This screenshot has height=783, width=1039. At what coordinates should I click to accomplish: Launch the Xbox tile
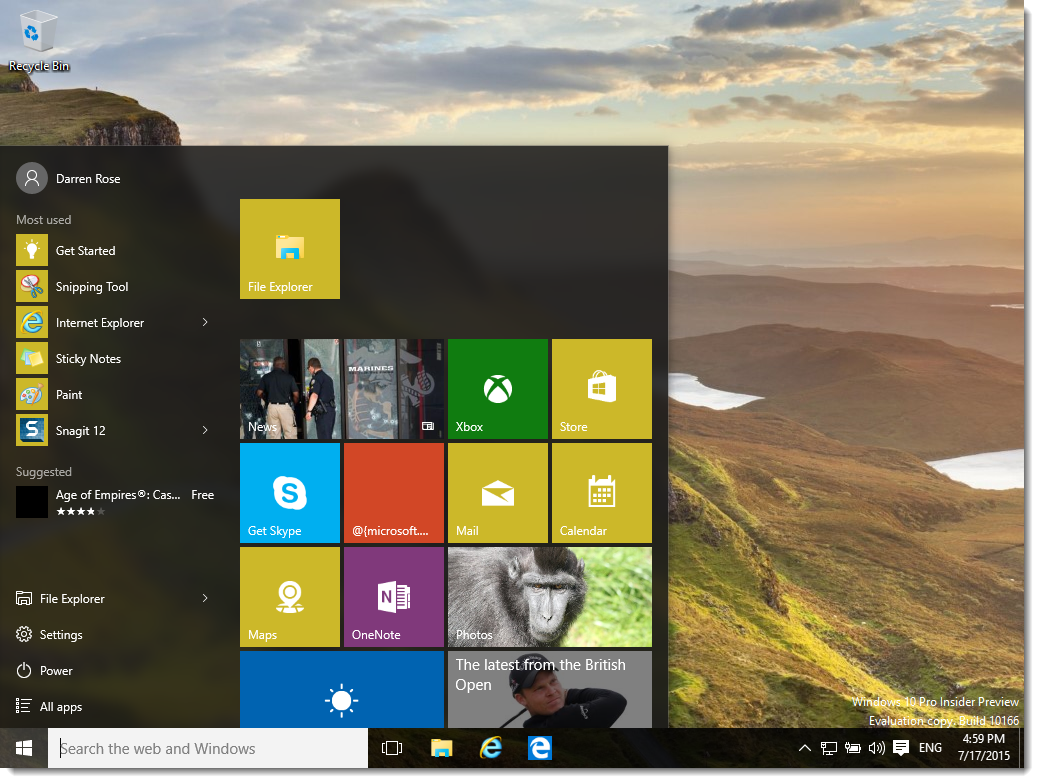click(x=497, y=389)
